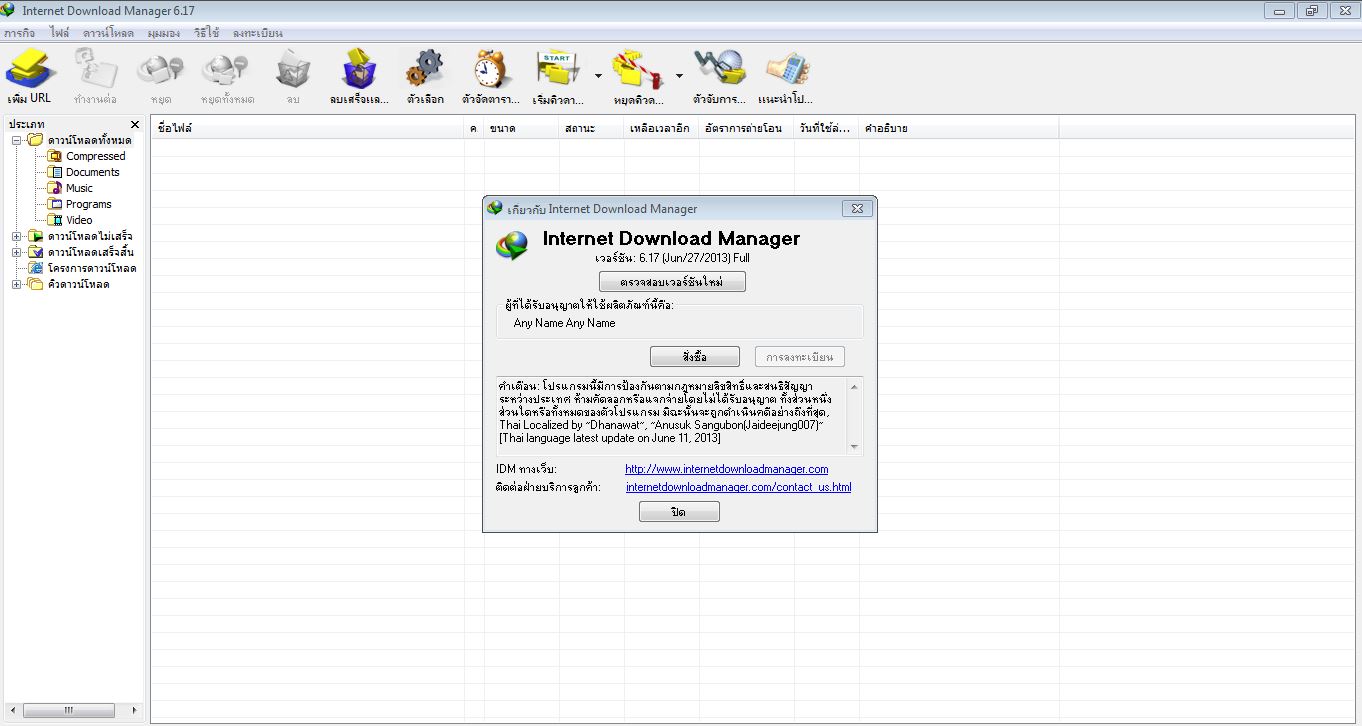The image size is (1362, 726).
Task: Open the ดาวน์โหลด menu
Action: coord(108,33)
